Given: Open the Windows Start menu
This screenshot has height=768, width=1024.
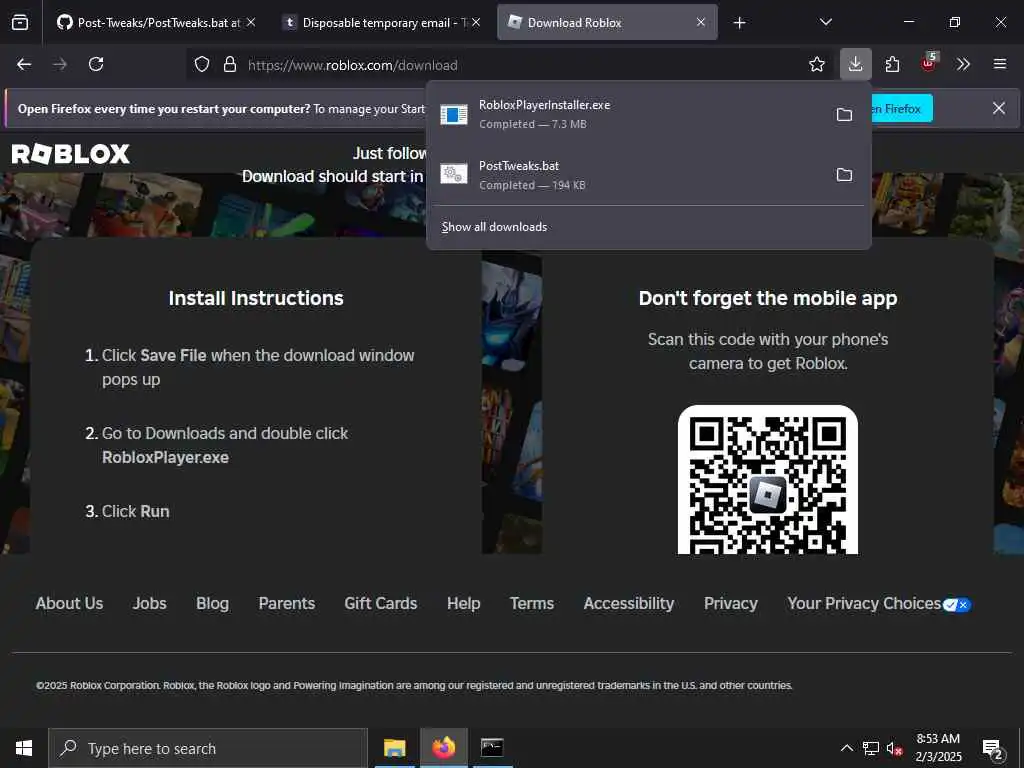Looking at the screenshot, I should pyautogui.click(x=24, y=748).
